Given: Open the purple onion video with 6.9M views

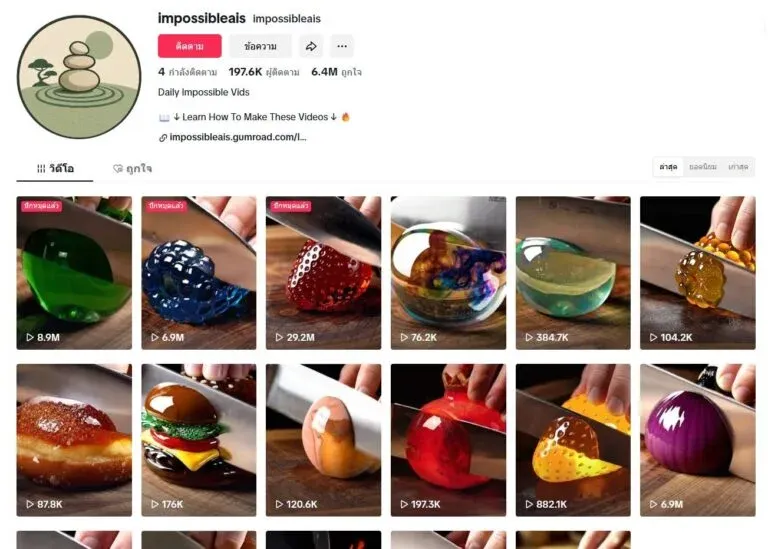Looking at the screenshot, I should (697, 440).
